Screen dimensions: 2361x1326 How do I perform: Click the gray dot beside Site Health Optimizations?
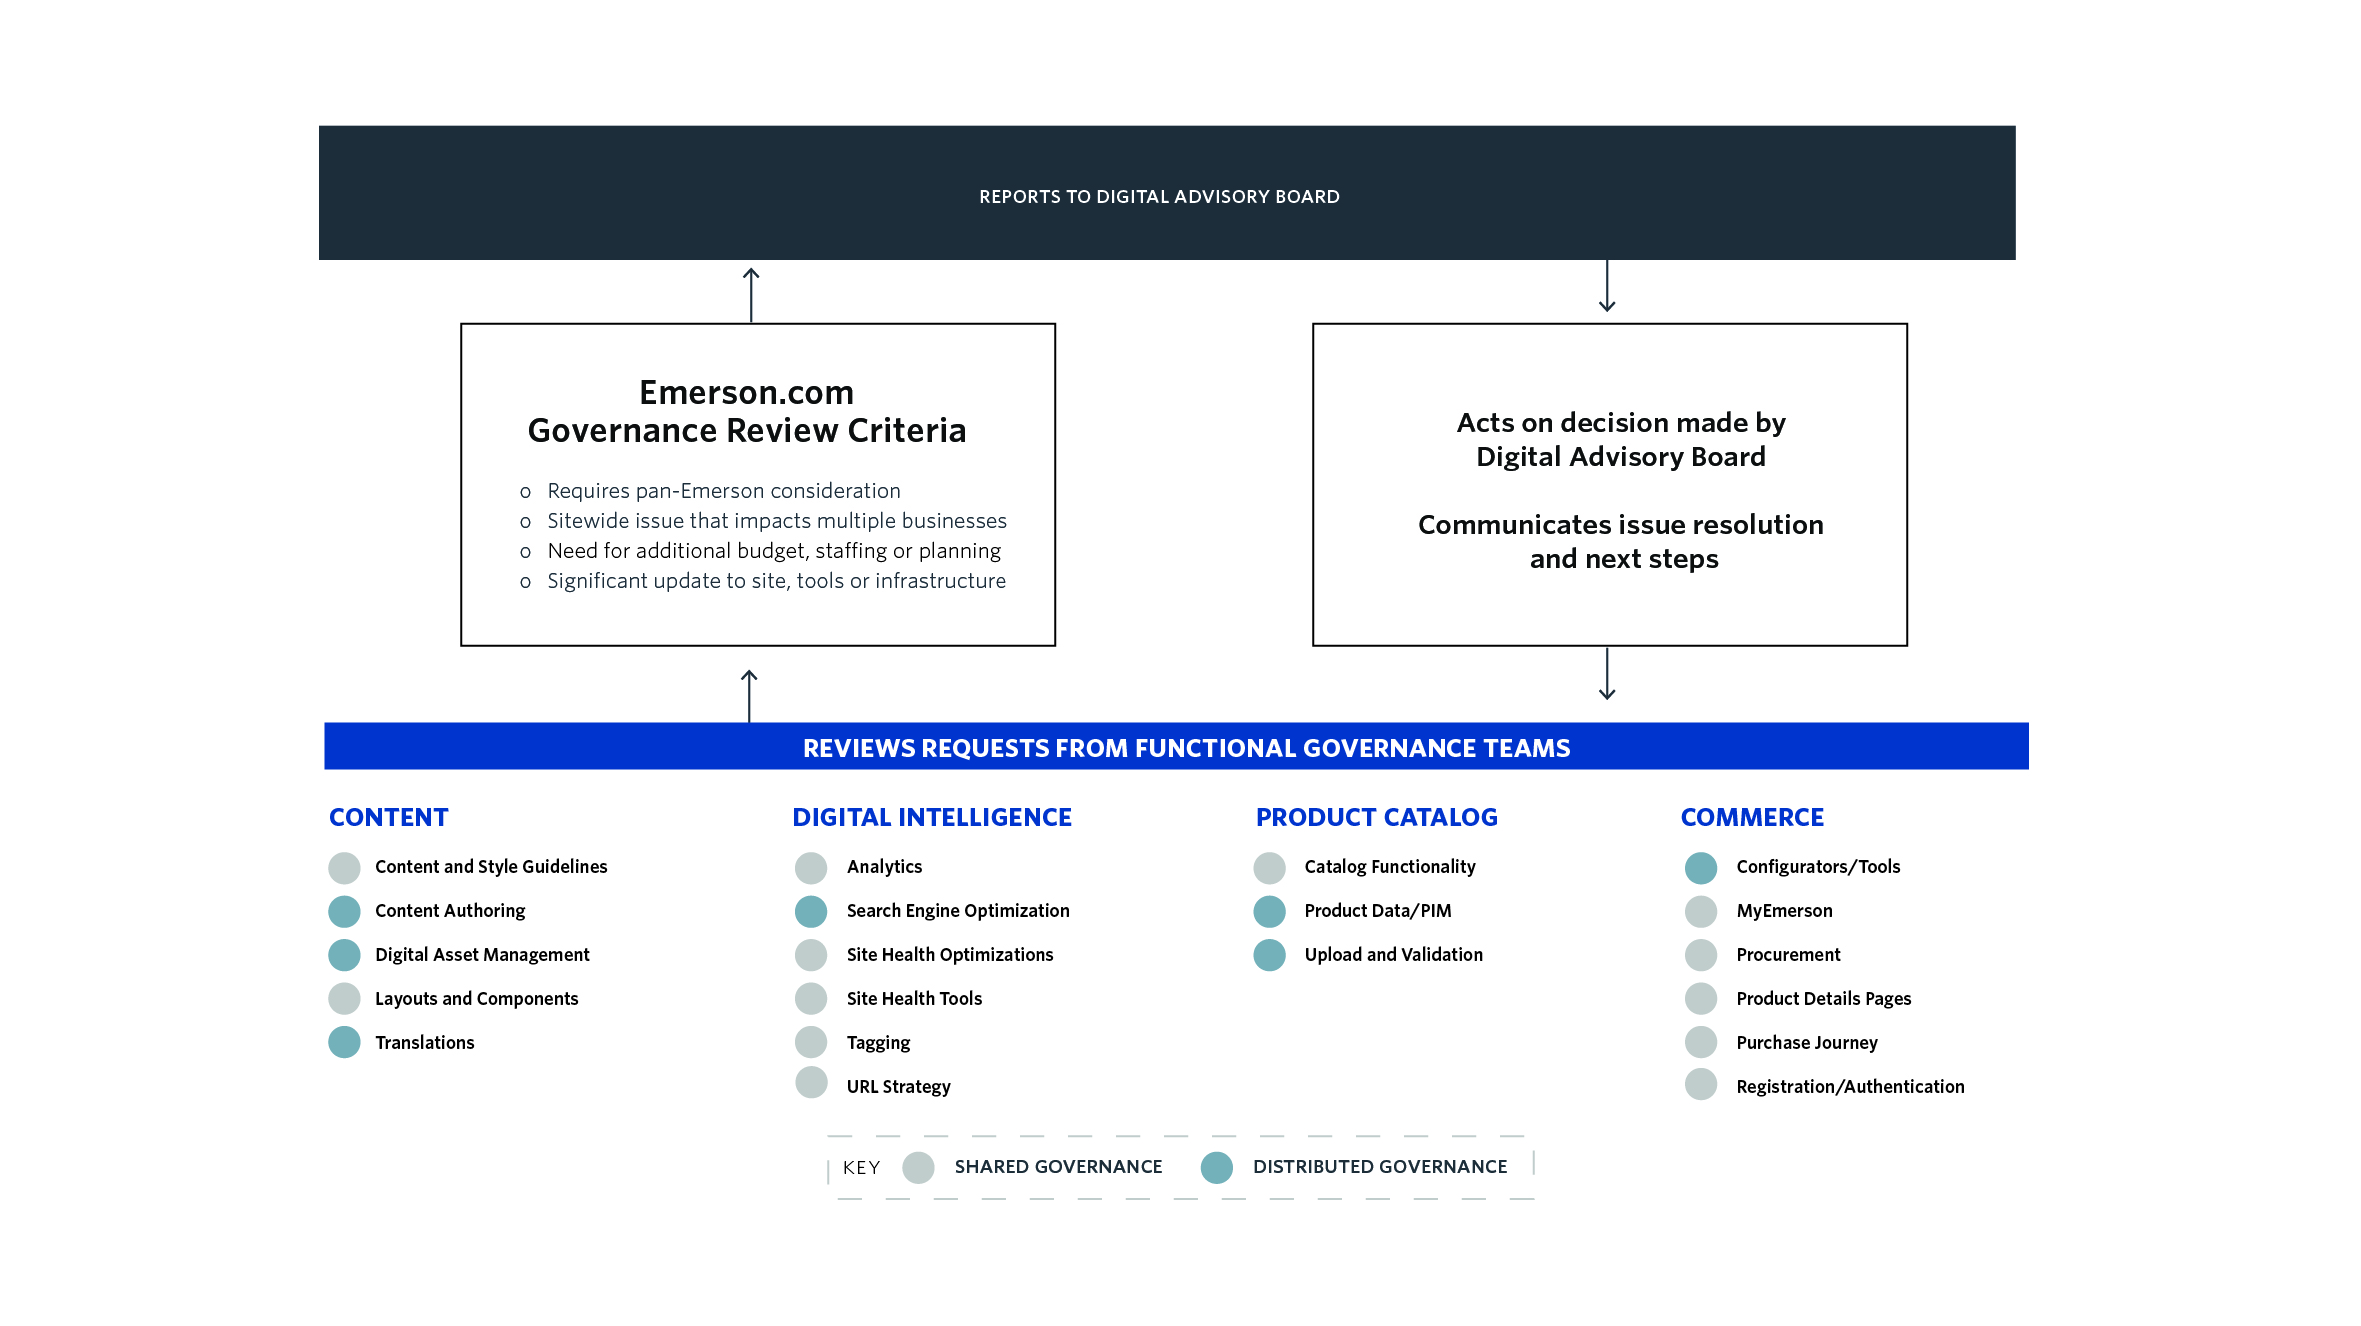[811, 955]
